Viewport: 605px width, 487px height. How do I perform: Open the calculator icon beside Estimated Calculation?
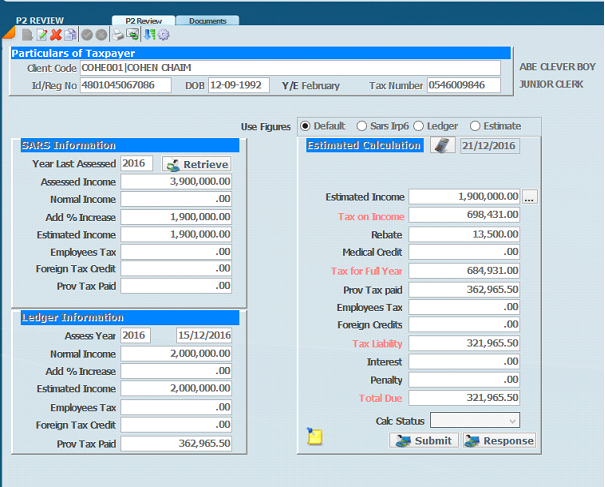point(441,145)
